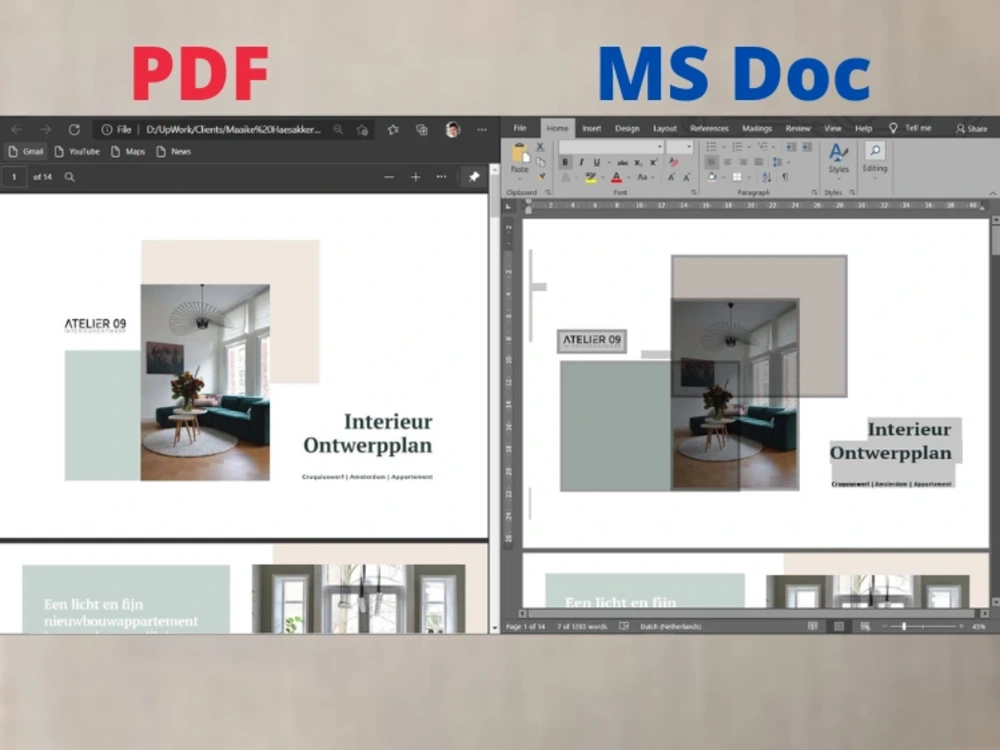Apply yellow Text Highlight Color
The image size is (1000, 750).
point(589,177)
